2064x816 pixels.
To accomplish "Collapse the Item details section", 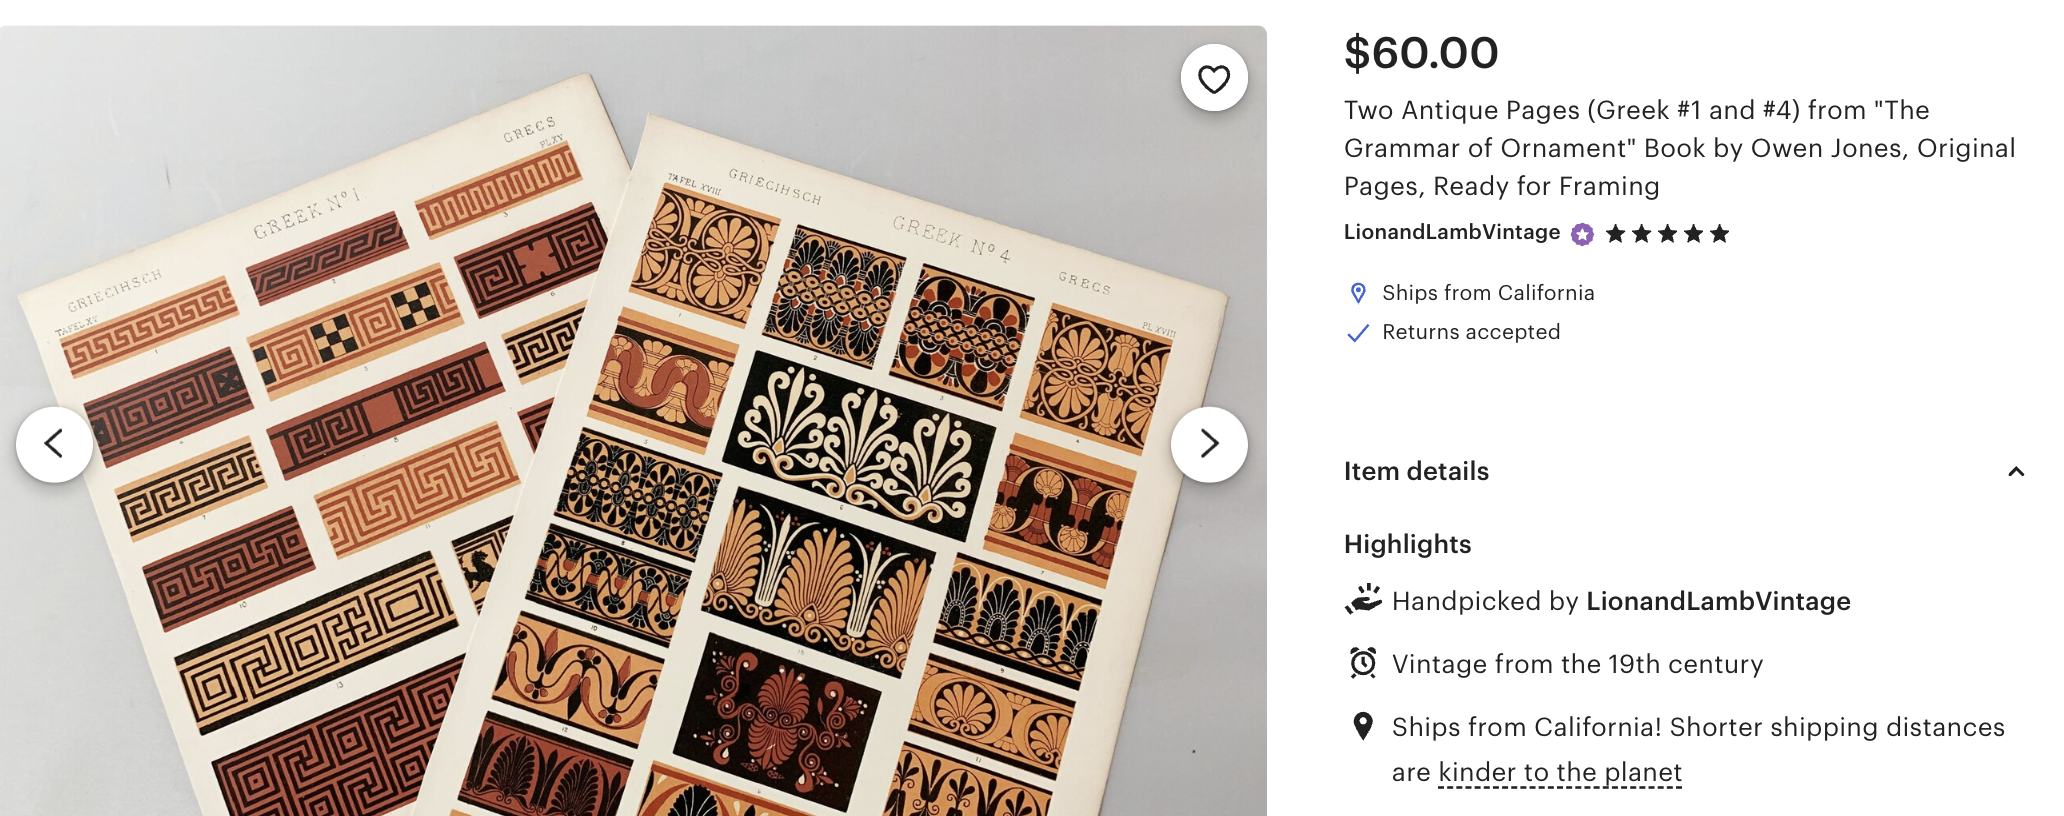I will (x=2016, y=472).
